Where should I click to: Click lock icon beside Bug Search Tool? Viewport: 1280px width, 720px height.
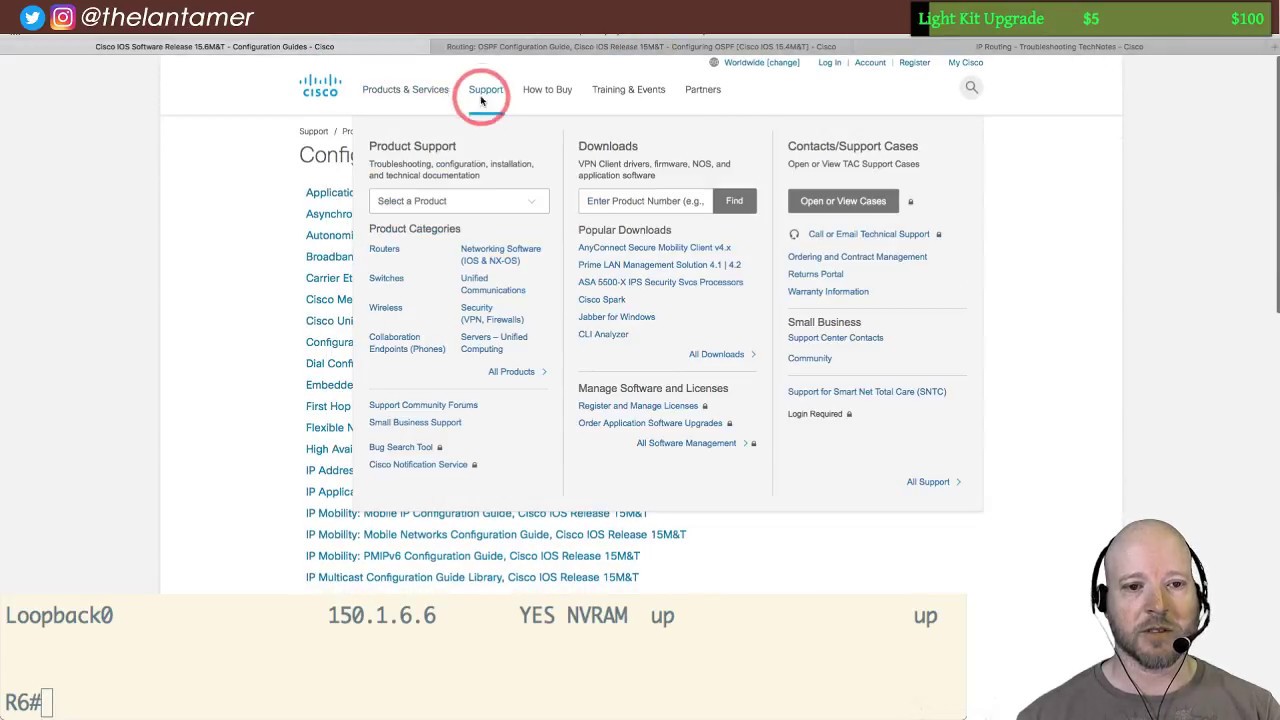pos(439,447)
